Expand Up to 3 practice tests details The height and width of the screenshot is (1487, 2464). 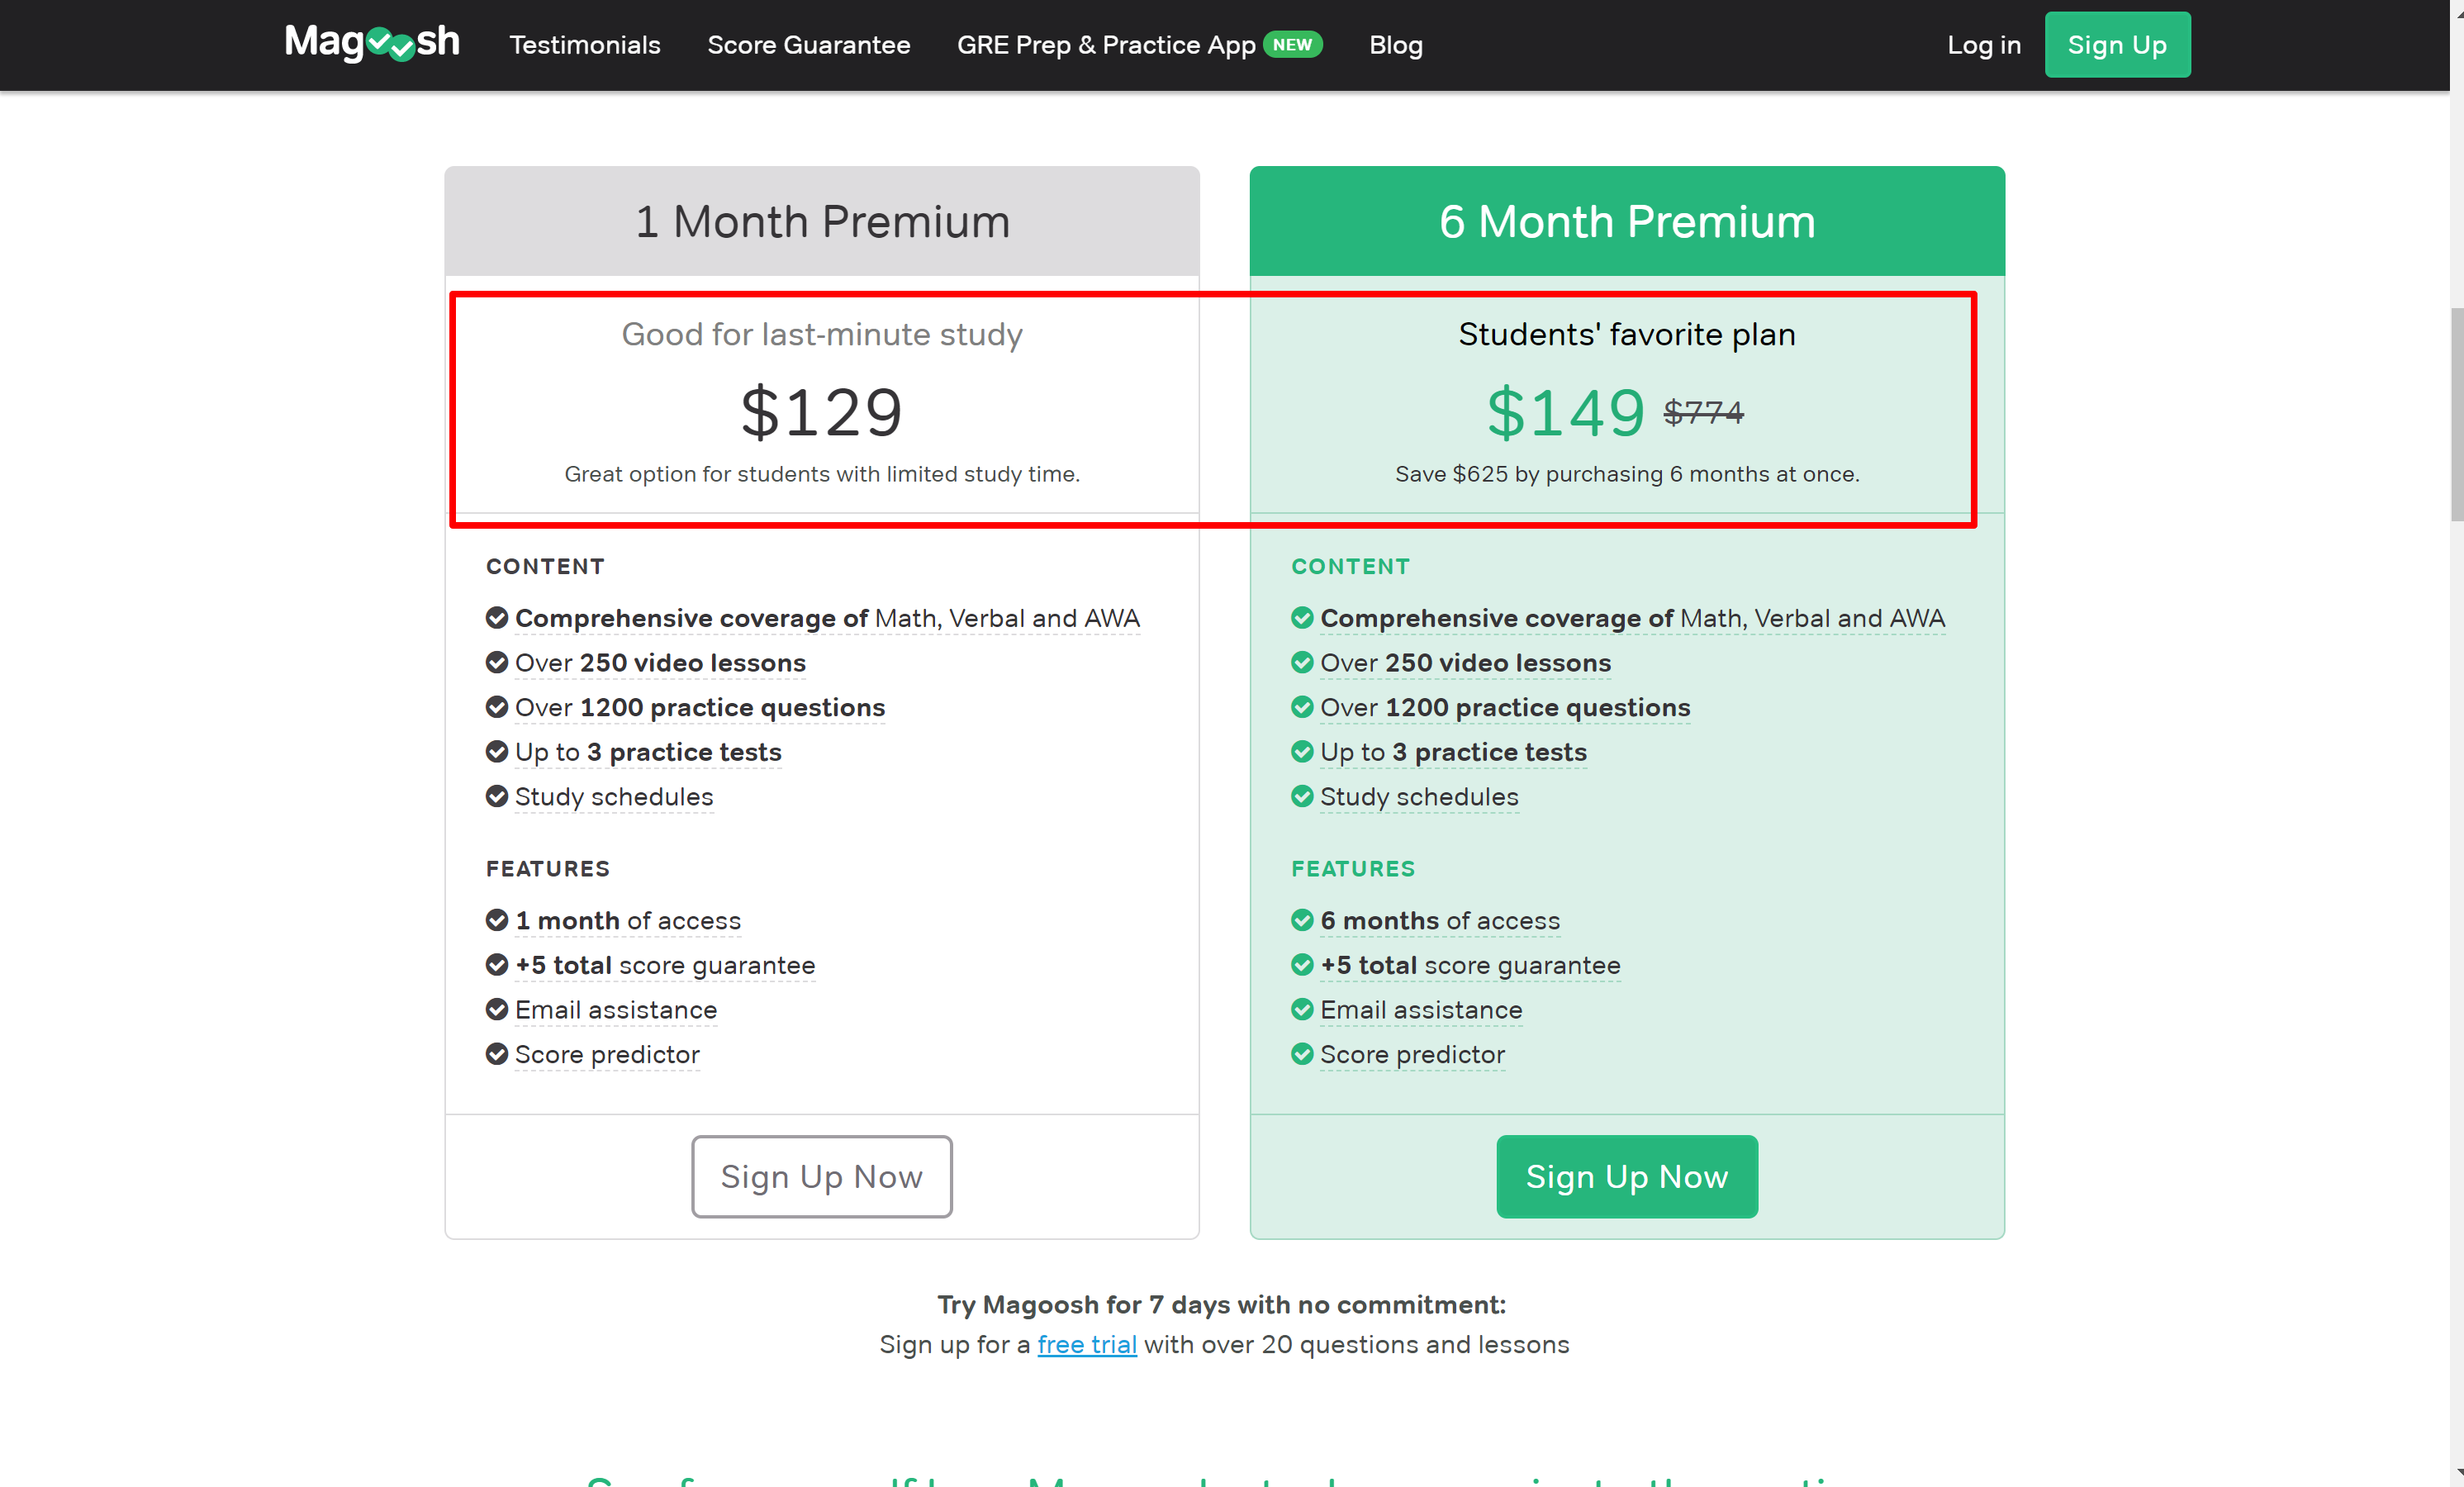[648, 751]
